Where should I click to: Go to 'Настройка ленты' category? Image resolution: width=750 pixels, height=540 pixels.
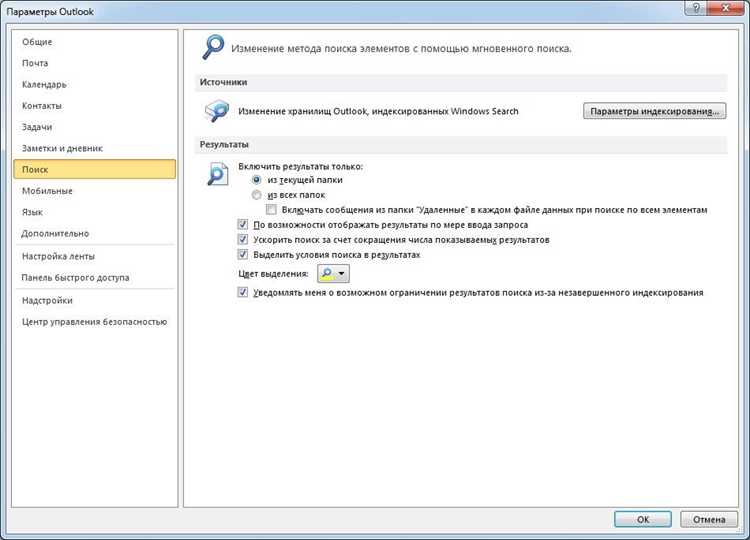pos(95,256)
